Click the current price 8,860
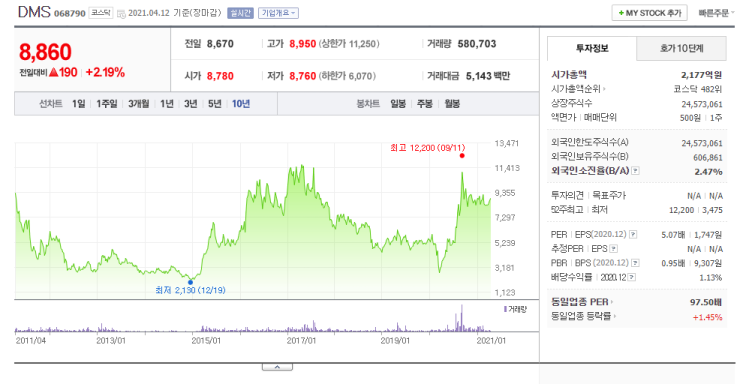This screenshot has width=743, height=384. click(45, 52)
